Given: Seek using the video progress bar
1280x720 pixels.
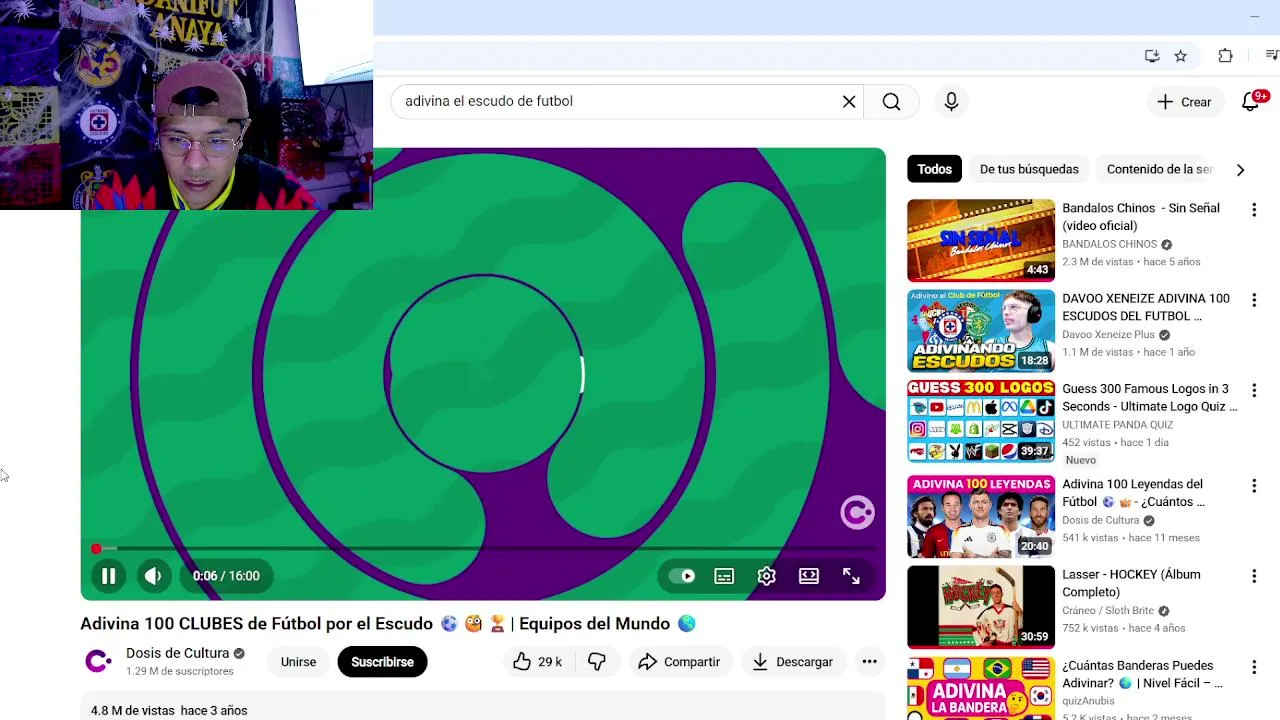Looking at the screenshot, I should (483, 549).
